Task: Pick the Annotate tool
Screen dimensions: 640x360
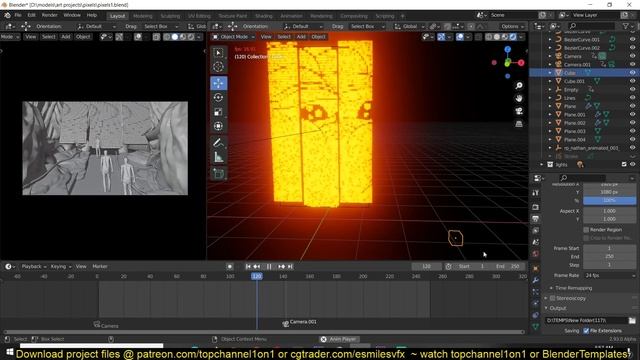Action: point(218,143)
